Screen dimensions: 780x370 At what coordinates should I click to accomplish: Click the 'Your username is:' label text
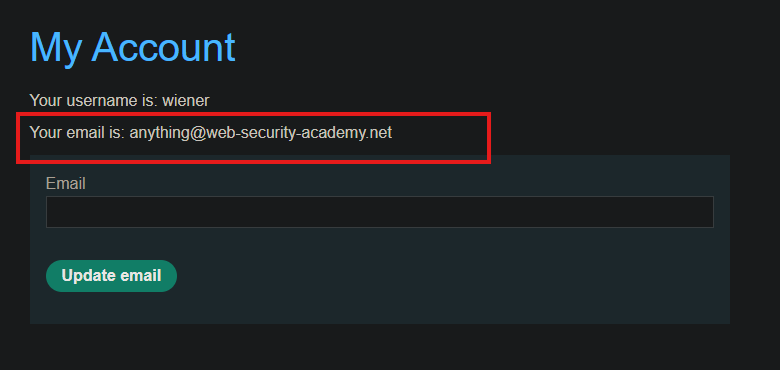(x=94, y=100)
